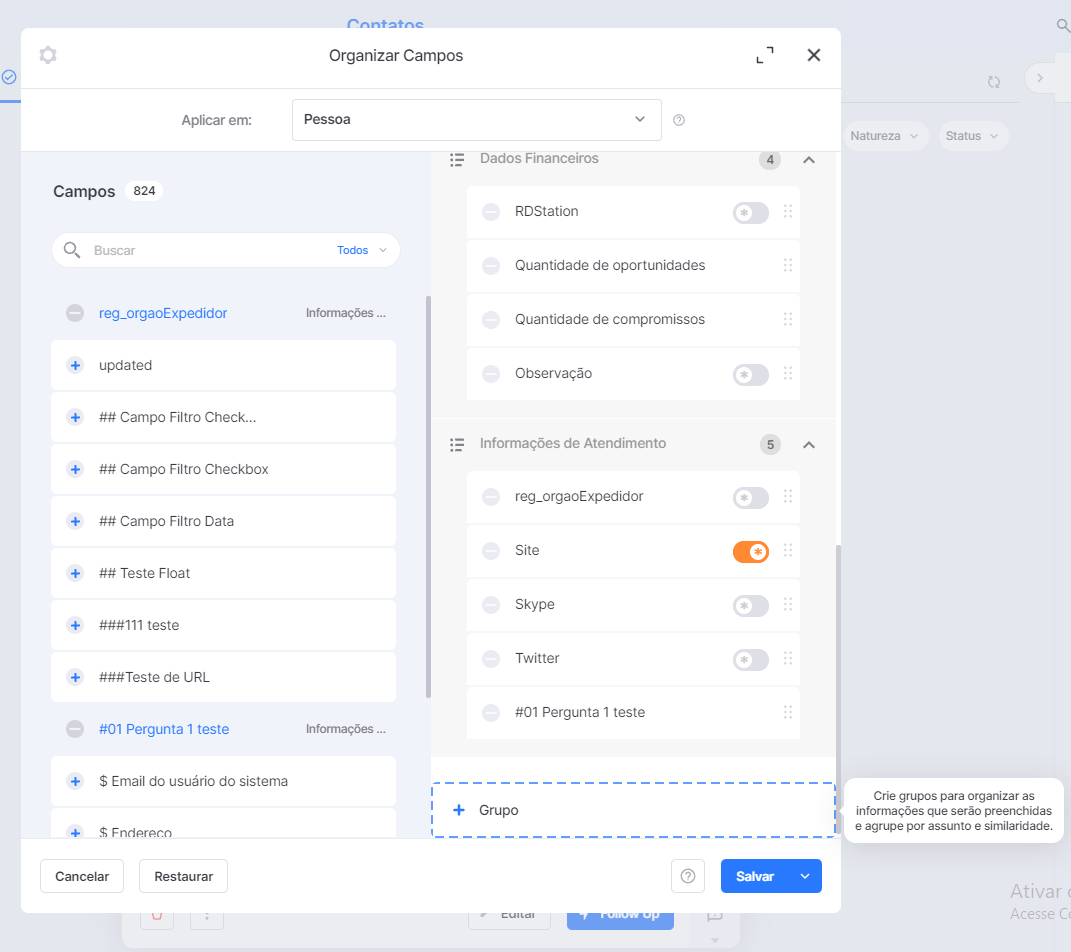Viewport: 1071px width, 952px height.
Task: Remove the Skype field from group
Action: (491, 604)
